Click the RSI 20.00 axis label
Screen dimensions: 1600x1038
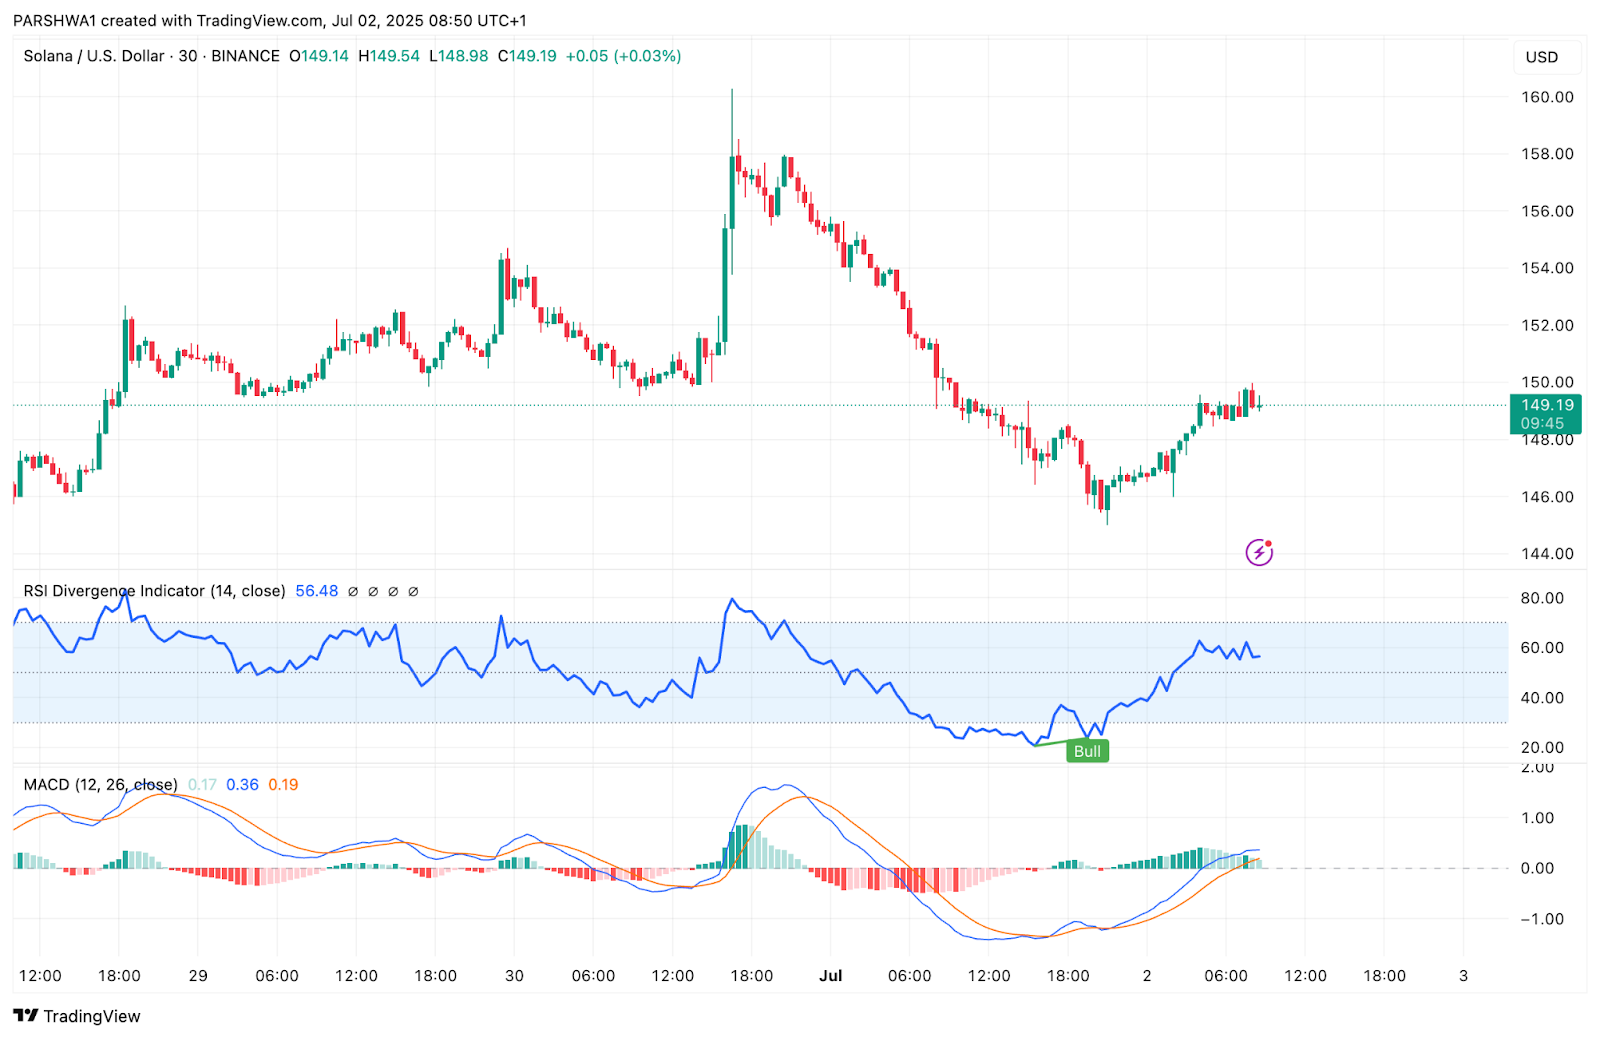(1542, 747)
